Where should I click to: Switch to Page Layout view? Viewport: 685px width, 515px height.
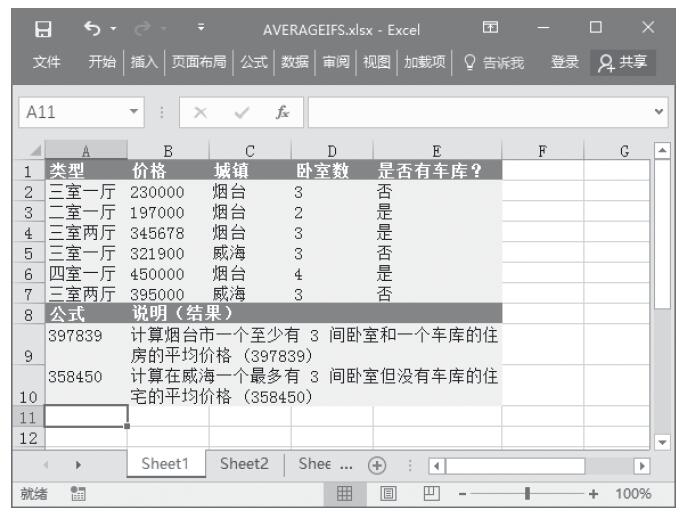(x=389, y=494)
